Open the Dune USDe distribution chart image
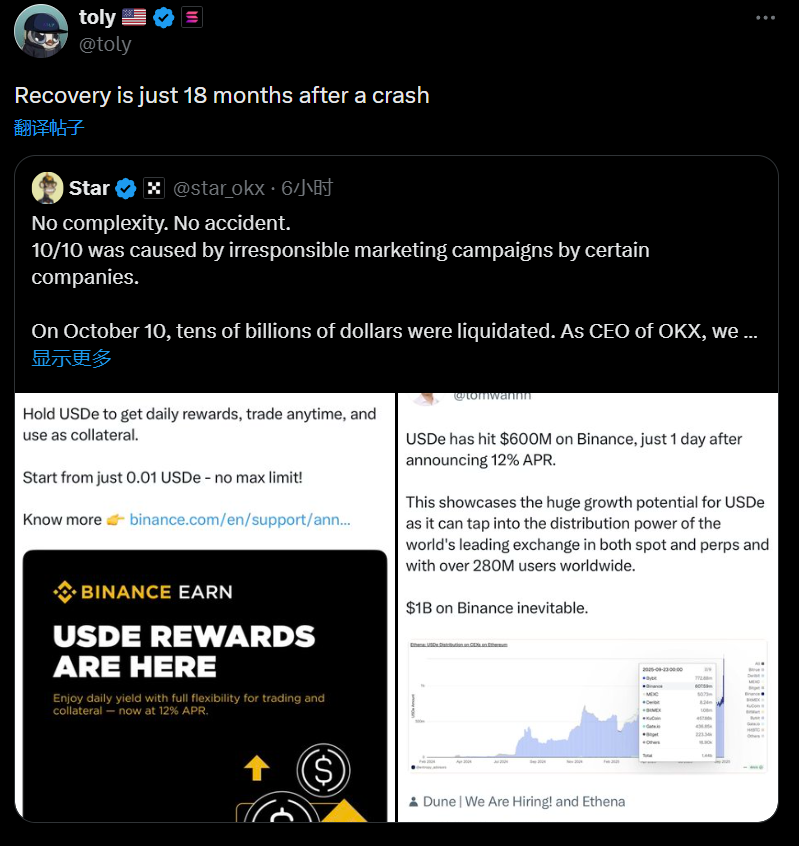Image resolution: width=799 pixels, height=846 pixels. pos(588,706)
